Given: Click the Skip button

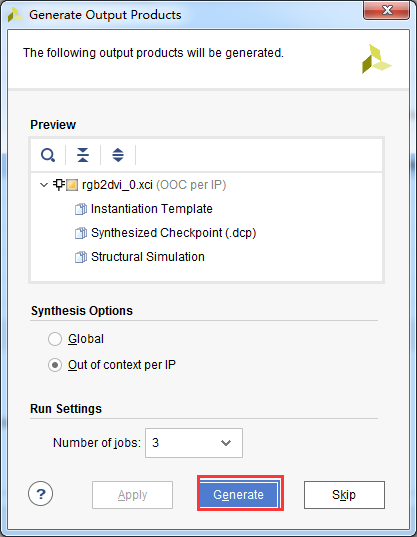Looking at the screenshot, I should pos(344,495).
